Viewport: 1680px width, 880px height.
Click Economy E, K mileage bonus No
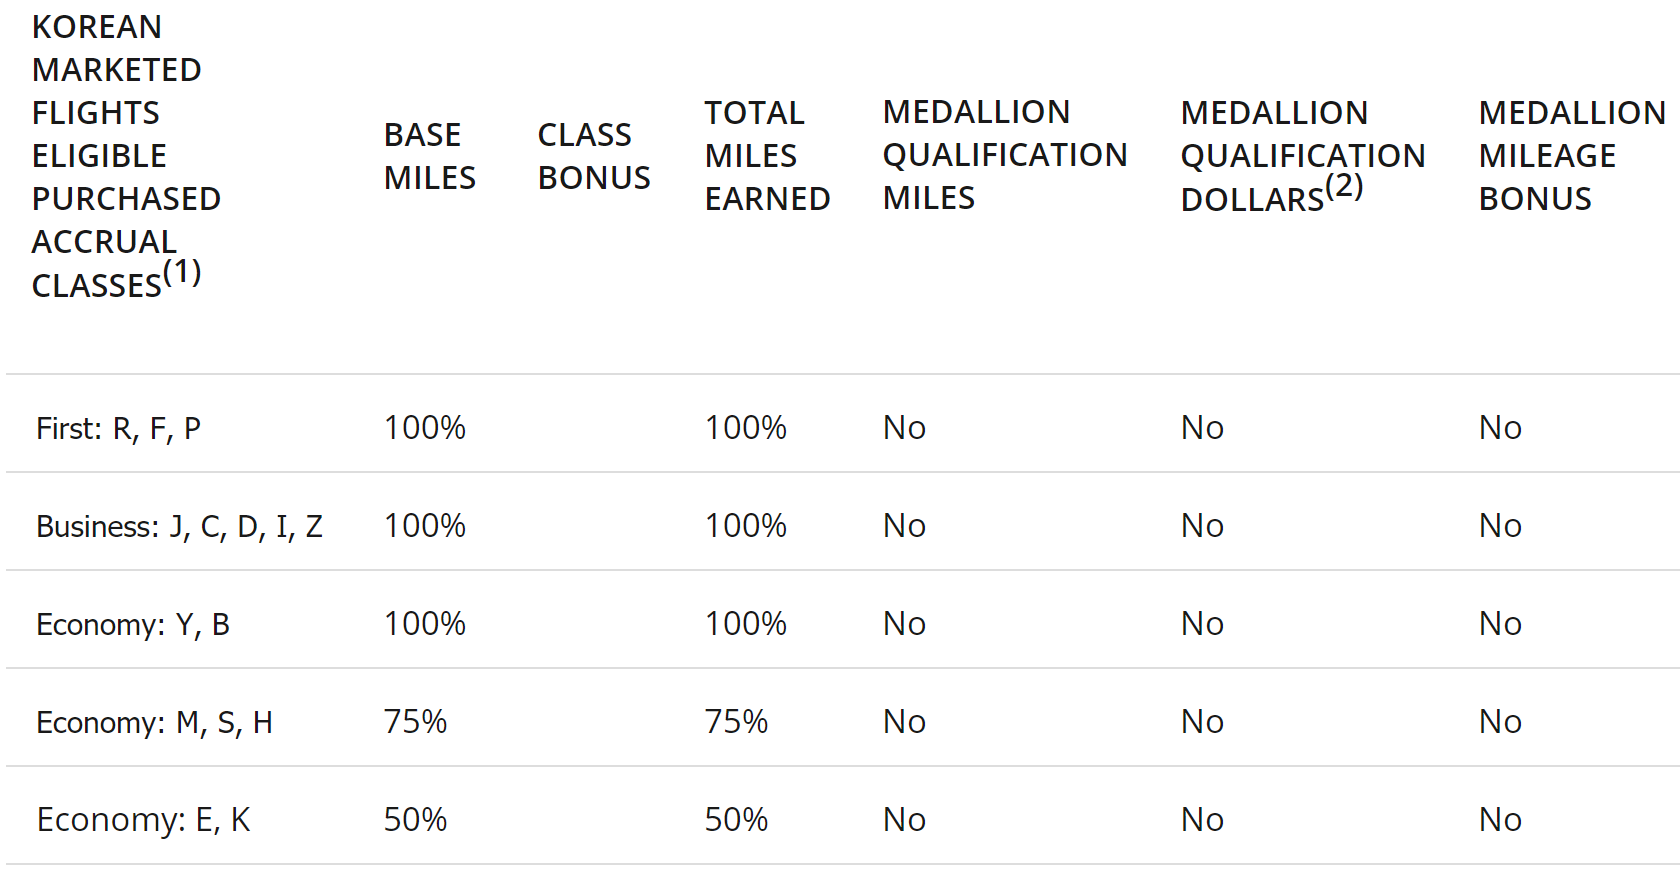[x=1500, y=820]
